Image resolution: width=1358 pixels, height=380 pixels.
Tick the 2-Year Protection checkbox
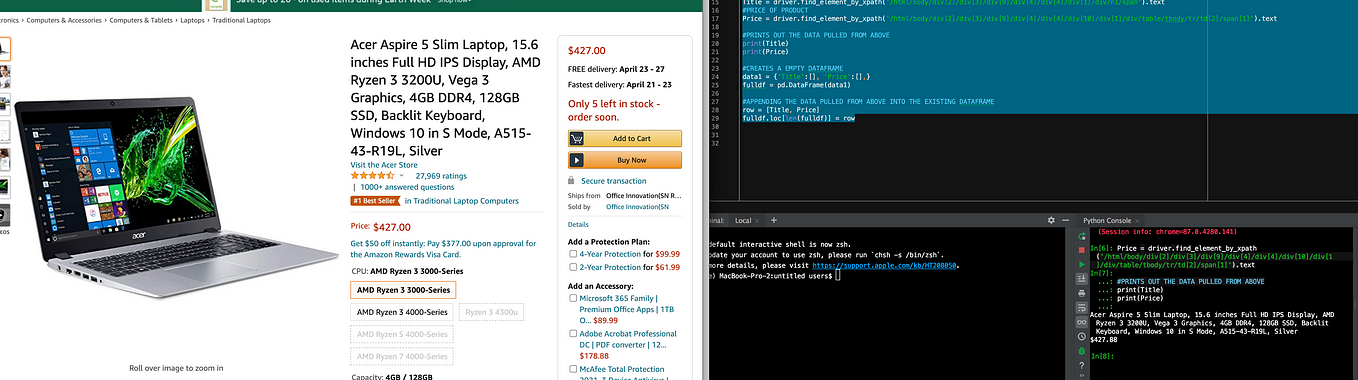[572, 267]
